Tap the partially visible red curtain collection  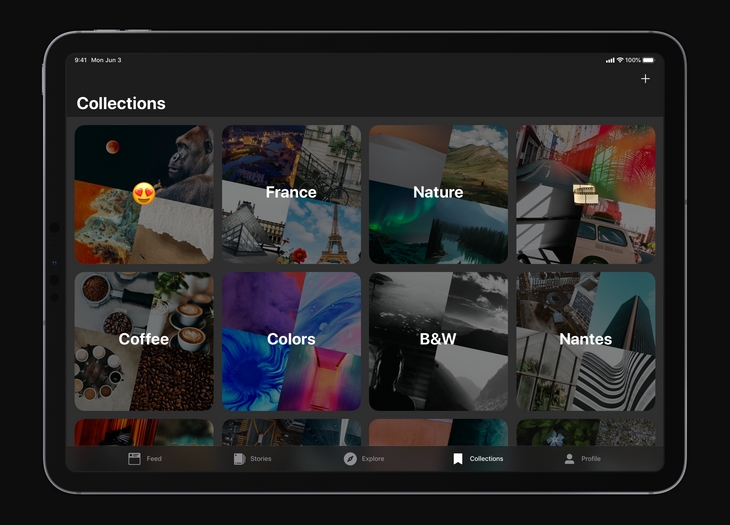[144, 432]
